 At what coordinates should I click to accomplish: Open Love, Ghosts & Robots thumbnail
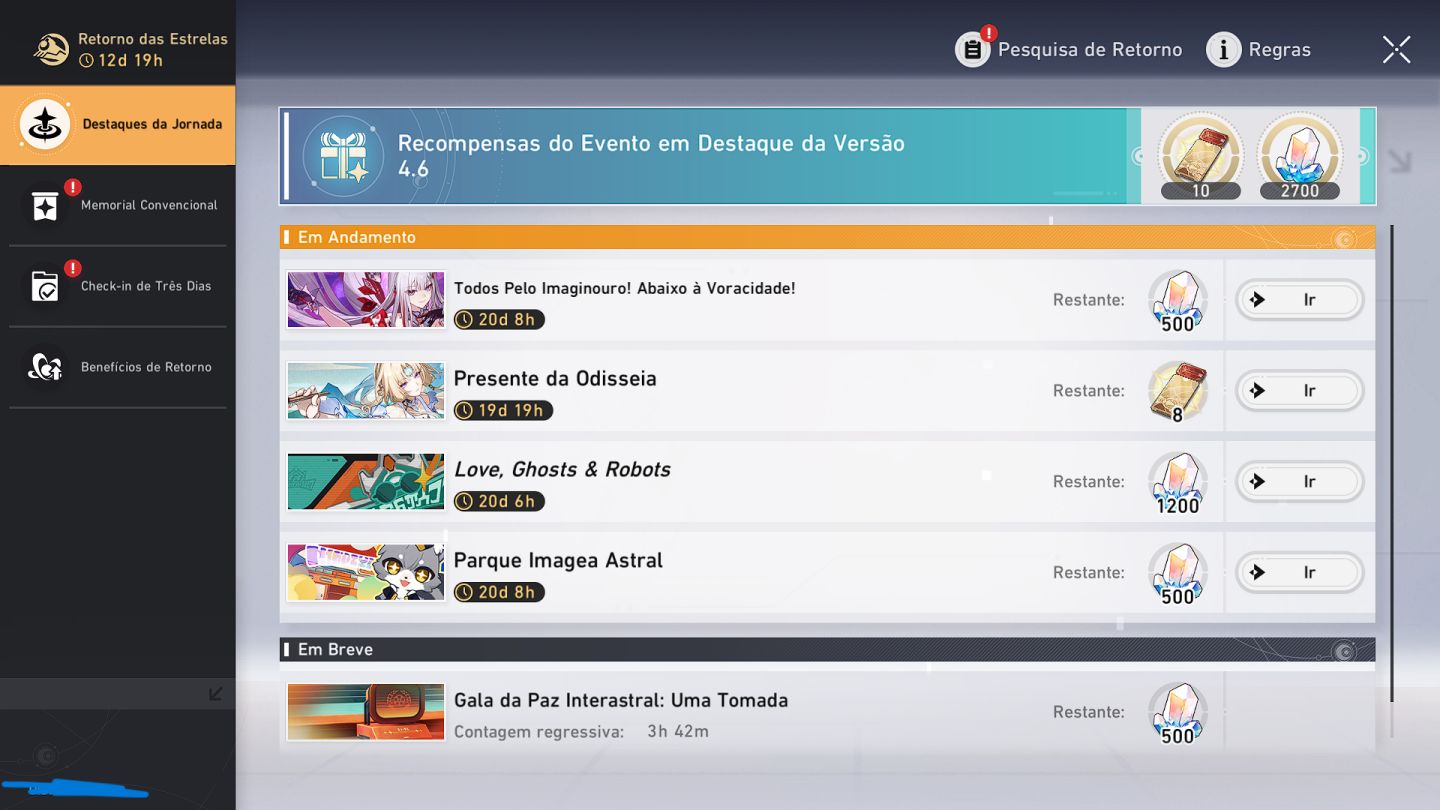point(366,482)
